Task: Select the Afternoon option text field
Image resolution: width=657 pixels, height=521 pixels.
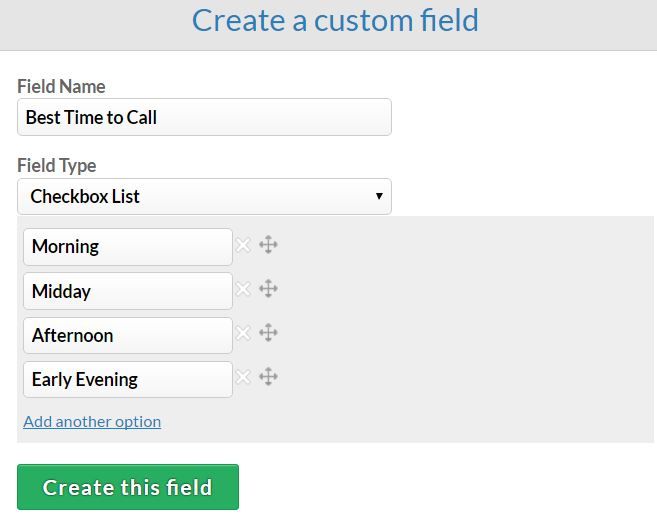Action: pos(128,335)
